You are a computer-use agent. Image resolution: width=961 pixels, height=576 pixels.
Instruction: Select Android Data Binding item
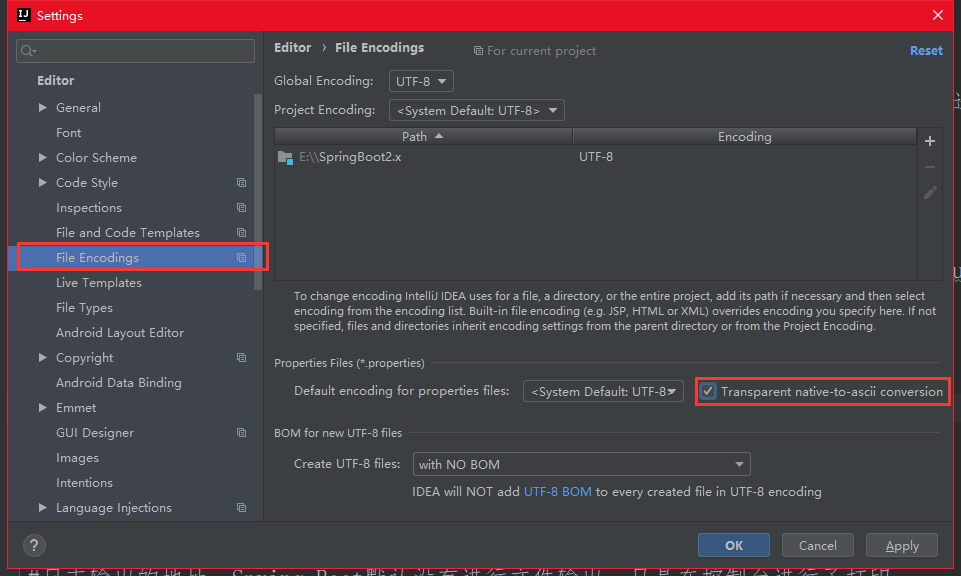119,383
